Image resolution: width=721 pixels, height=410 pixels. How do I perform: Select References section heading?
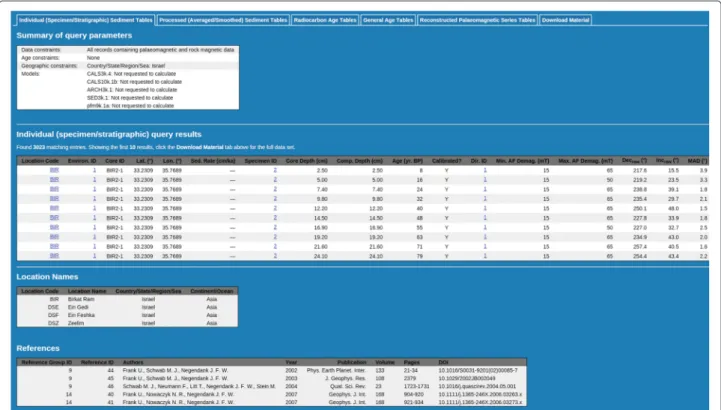coord(38,348)
